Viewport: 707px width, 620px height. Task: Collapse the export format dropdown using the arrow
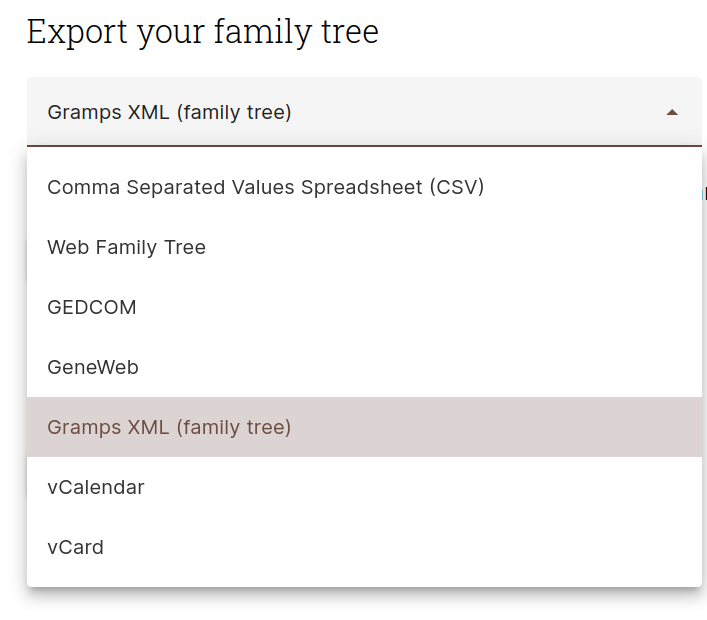672,112
